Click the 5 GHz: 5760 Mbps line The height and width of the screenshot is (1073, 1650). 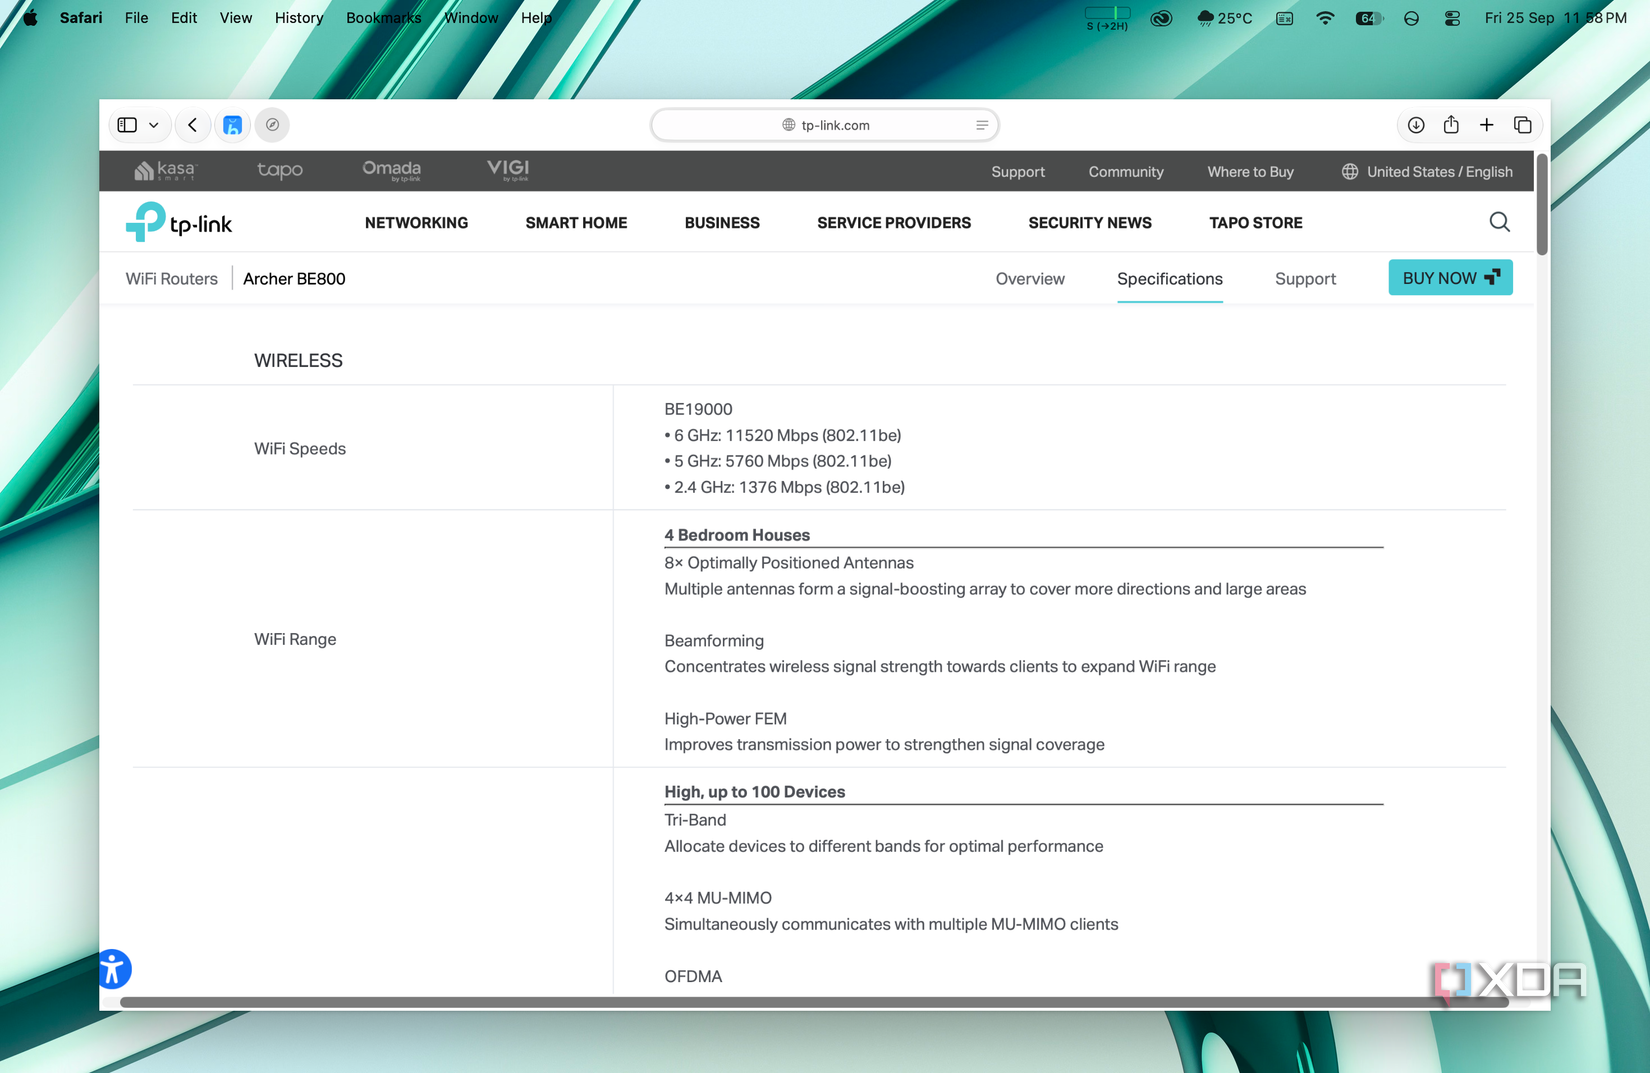click(x=778, y=461)
